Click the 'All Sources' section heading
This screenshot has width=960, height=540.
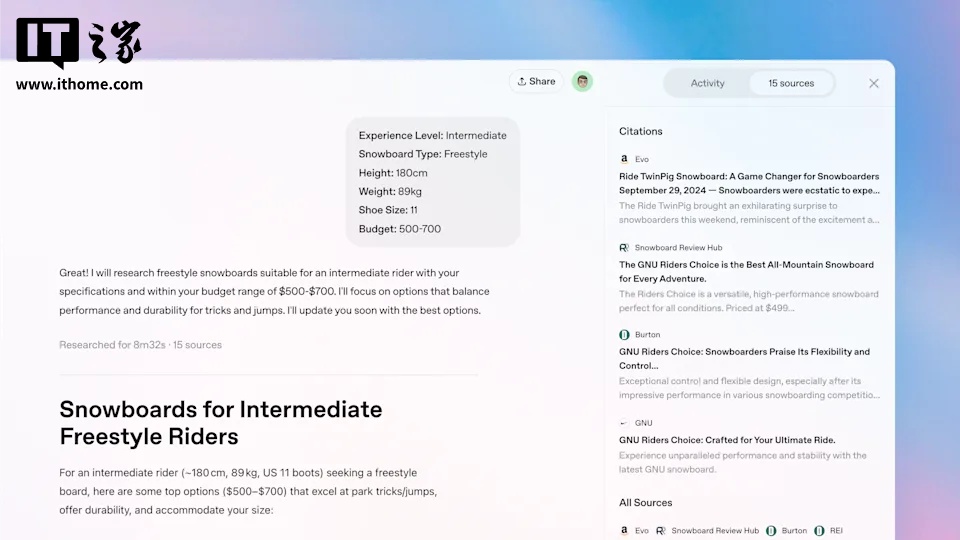point(645,503)
